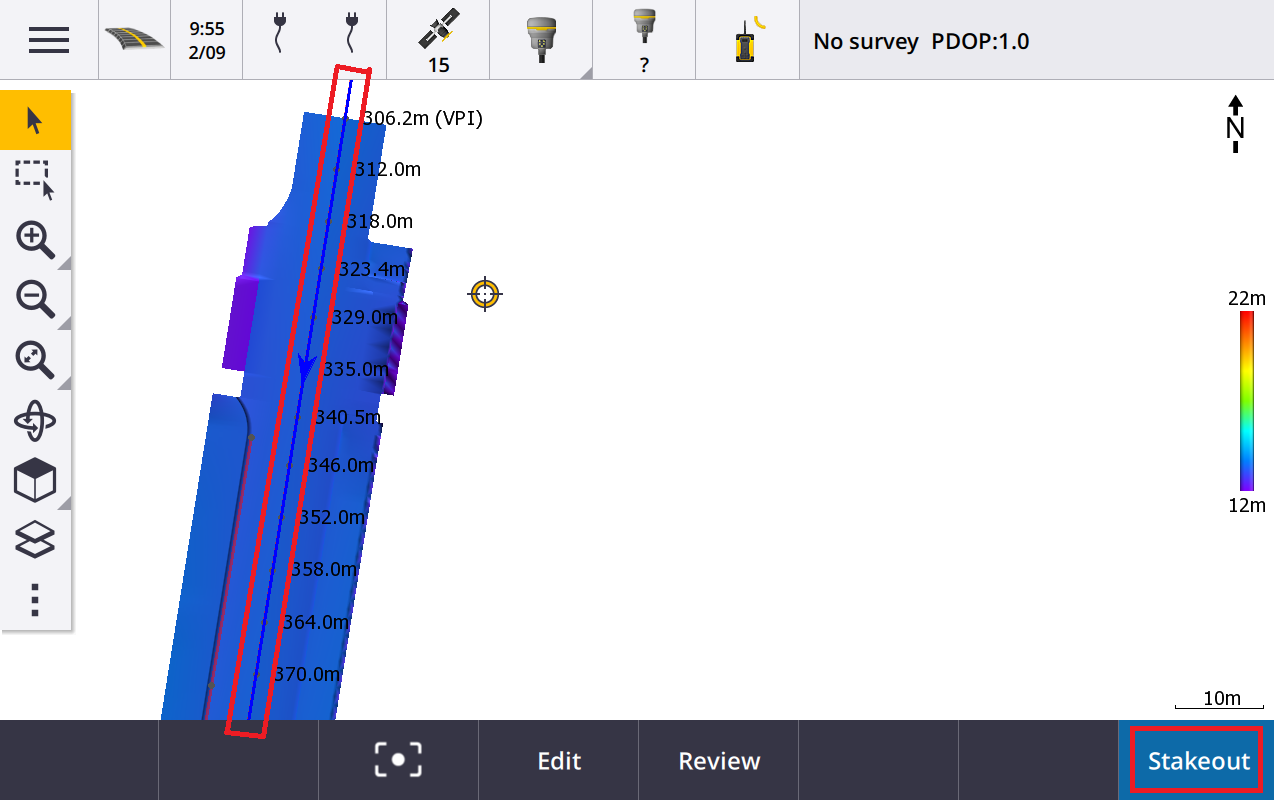Open the hamburger main menu
This screenshot has width=1274, height=800.
(49, 40)
